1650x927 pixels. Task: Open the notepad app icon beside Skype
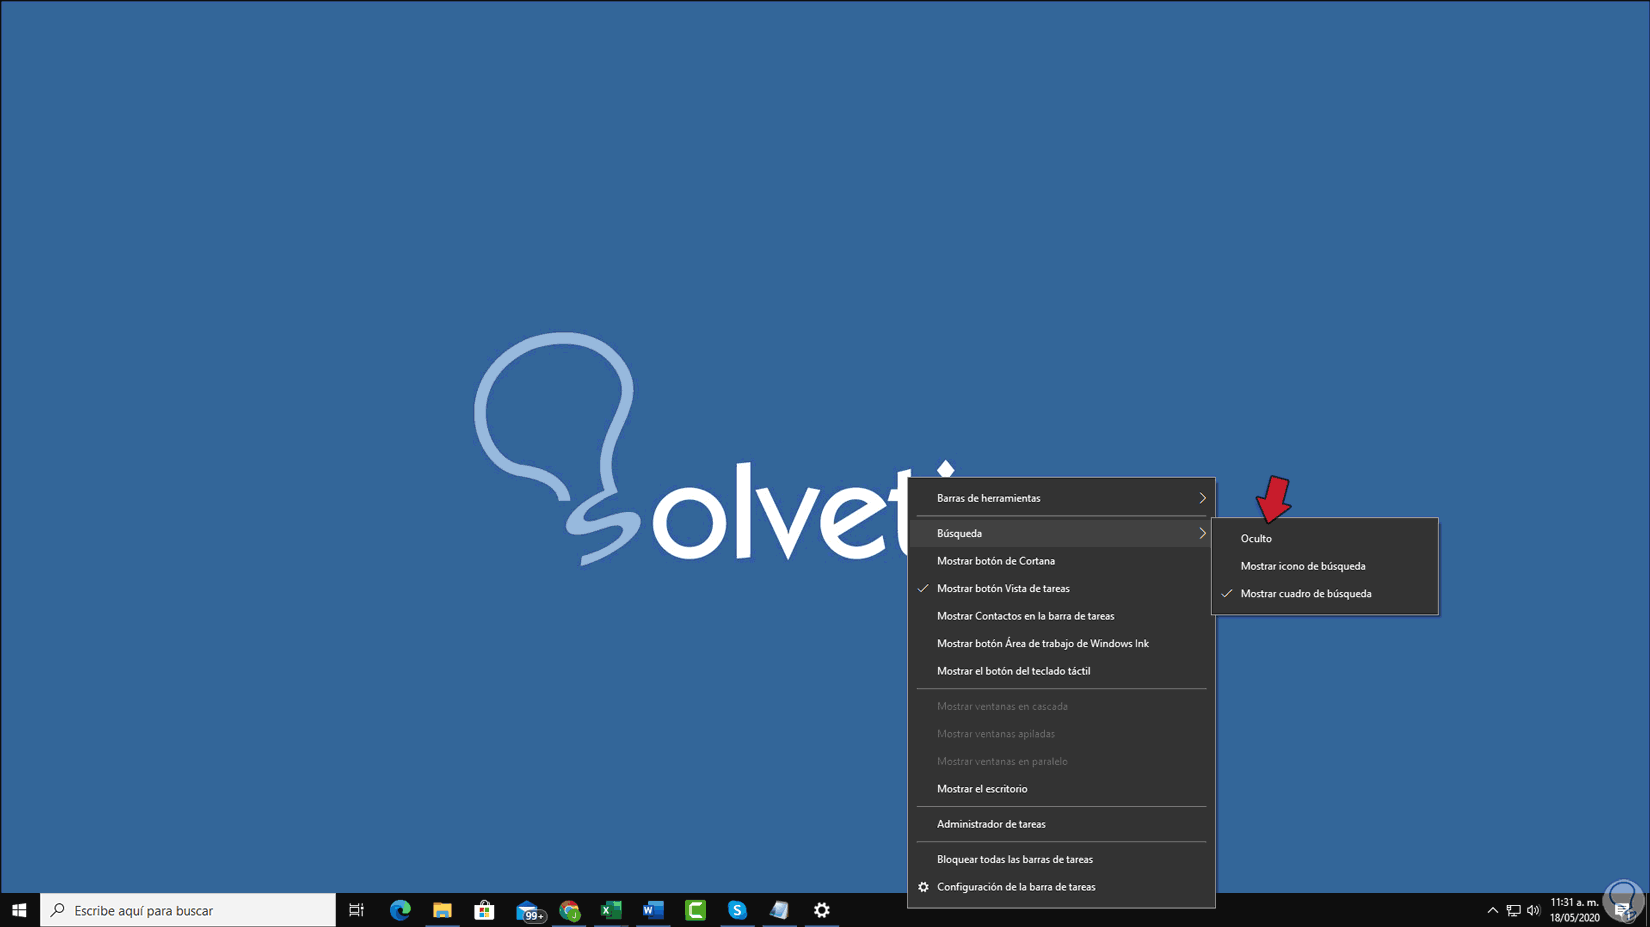(x=779, y=910)
